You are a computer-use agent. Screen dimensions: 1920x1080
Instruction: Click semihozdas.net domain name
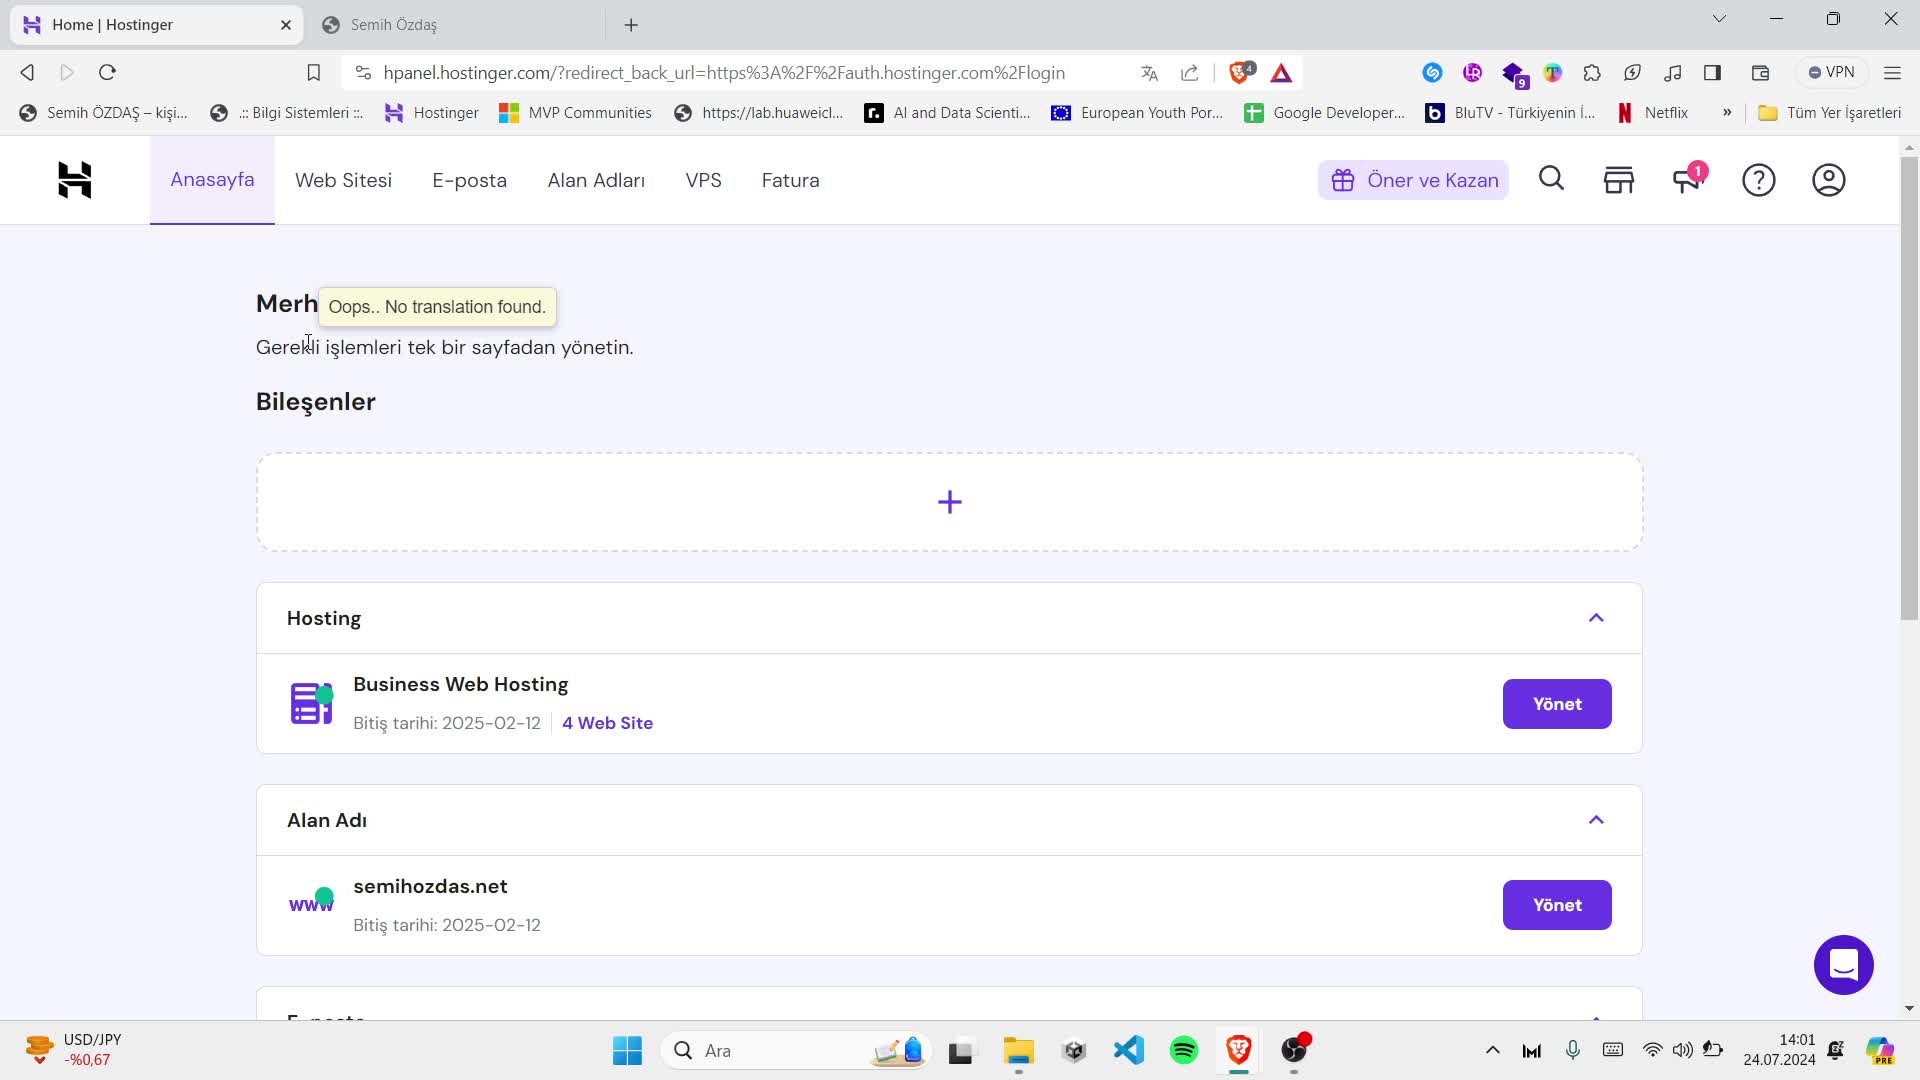430,886
